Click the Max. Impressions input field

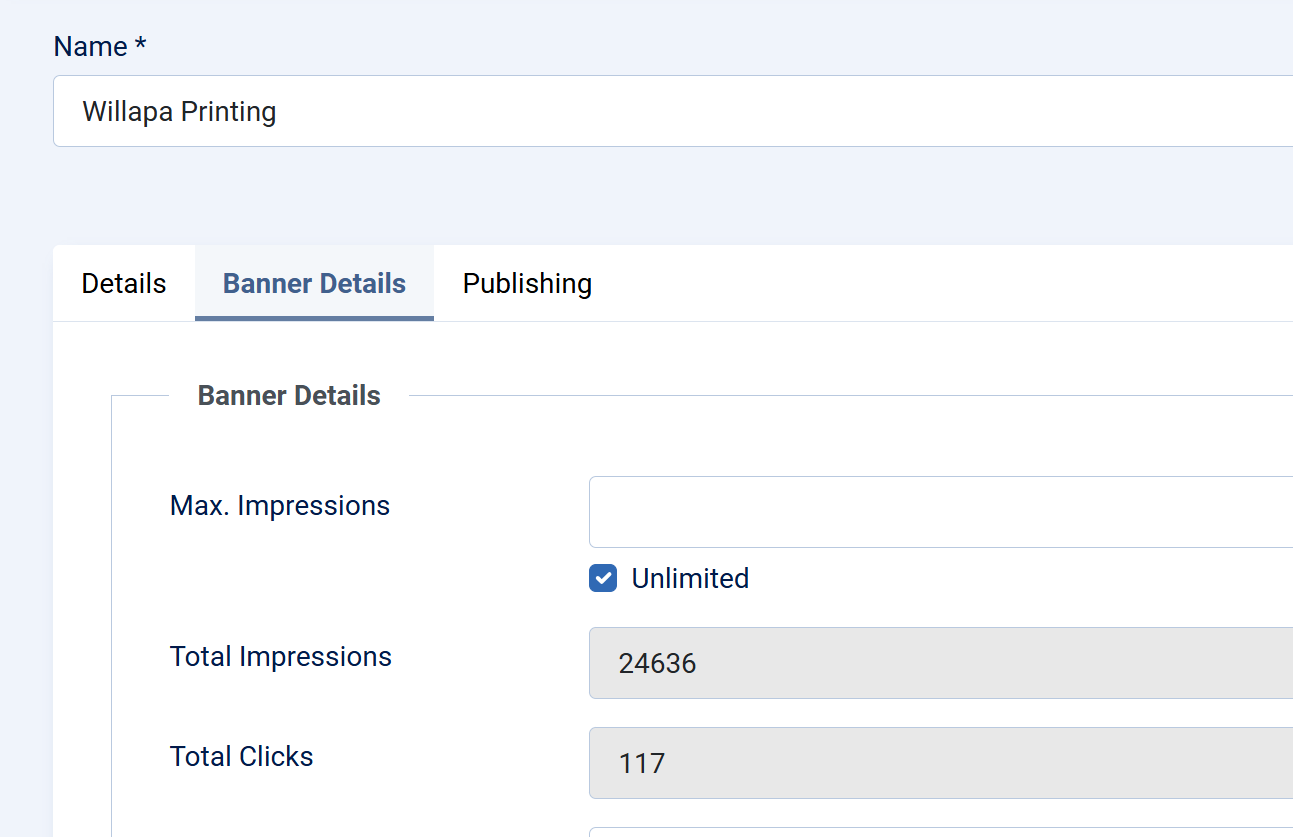pos(941,512)
